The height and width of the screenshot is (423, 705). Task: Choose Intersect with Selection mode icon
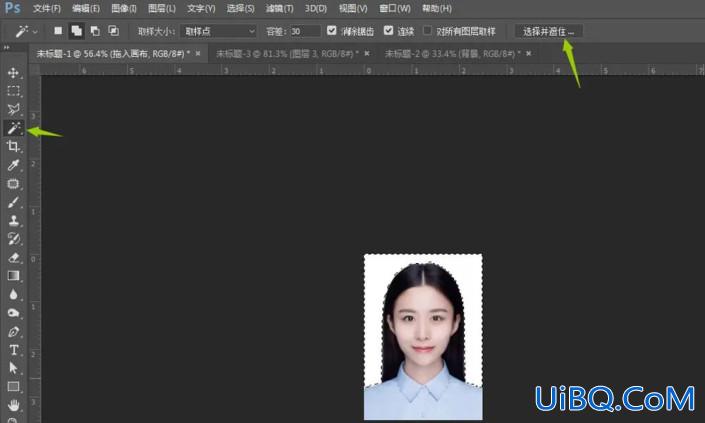point(113,31)
